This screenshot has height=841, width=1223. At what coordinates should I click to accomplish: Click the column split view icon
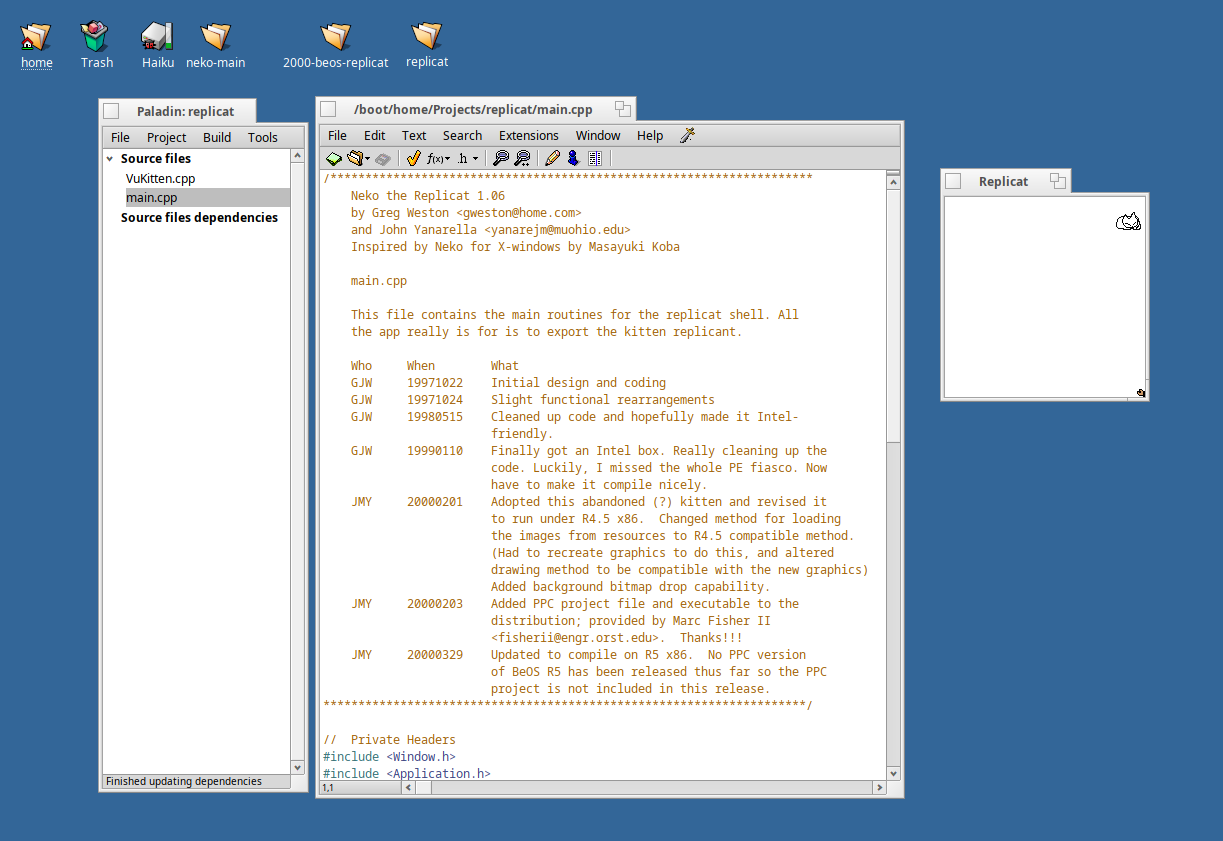(x=595, y=158)
